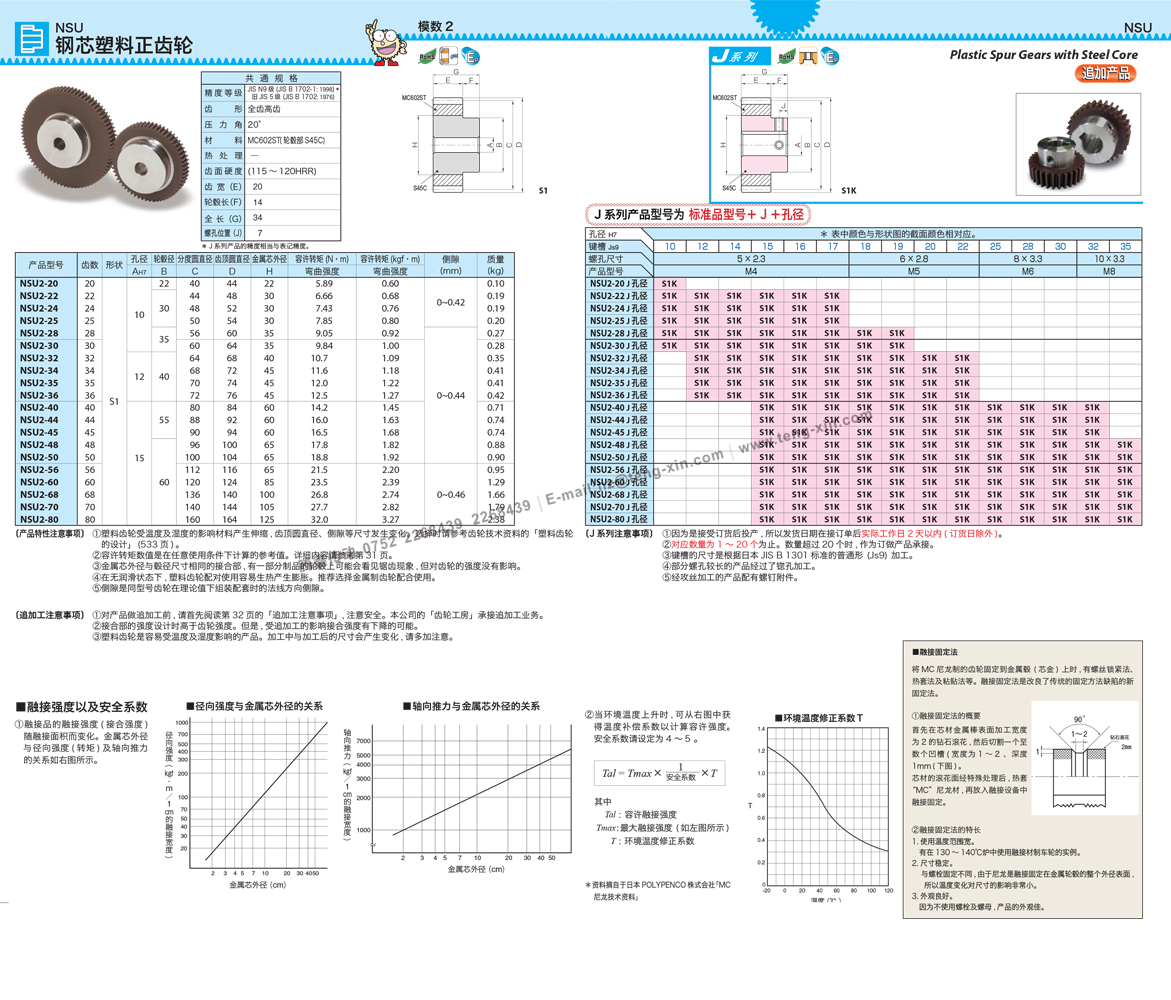Click the NSU2-40 J孔径 row label
The height and width of the screenshot is (1000, 1171).
coord(618,408)
